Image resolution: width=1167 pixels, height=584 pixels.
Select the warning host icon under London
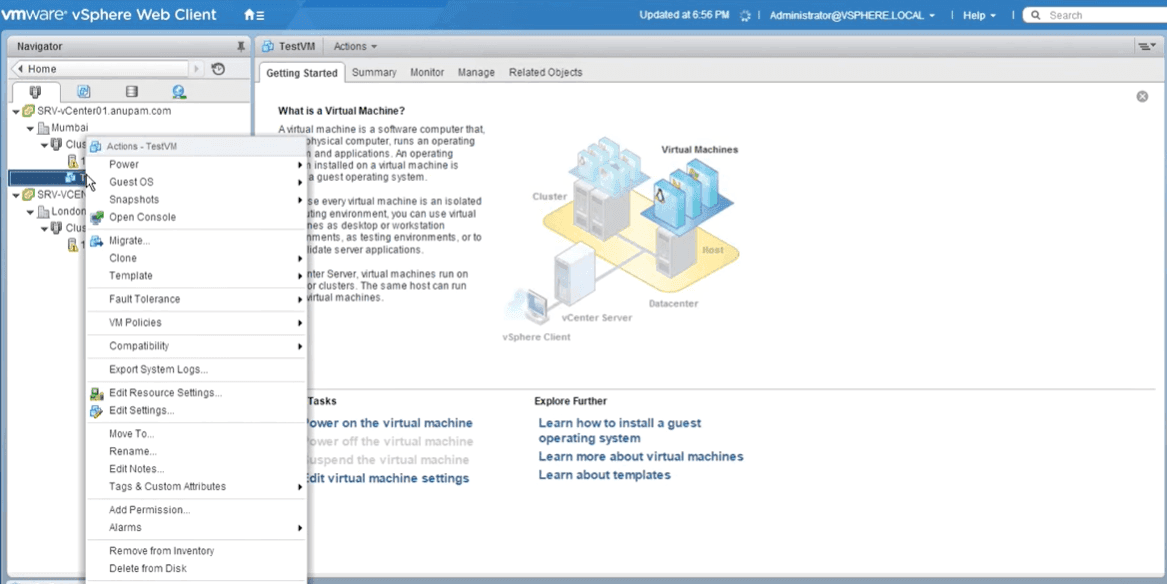tap(73, 245)
